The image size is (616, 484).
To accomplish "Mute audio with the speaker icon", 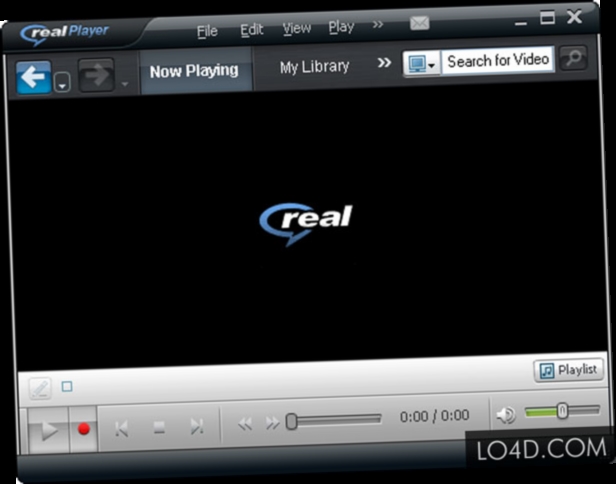I will (x=506, y=415).
